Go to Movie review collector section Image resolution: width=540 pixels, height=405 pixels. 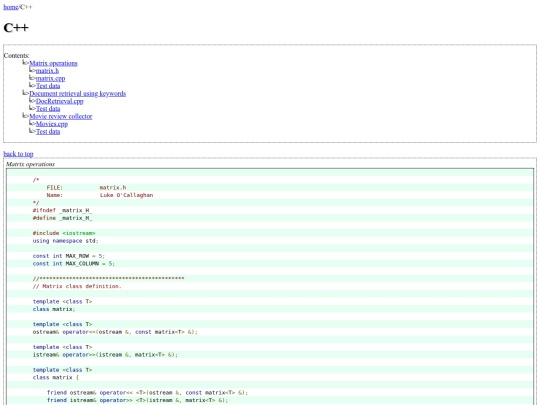61,116
